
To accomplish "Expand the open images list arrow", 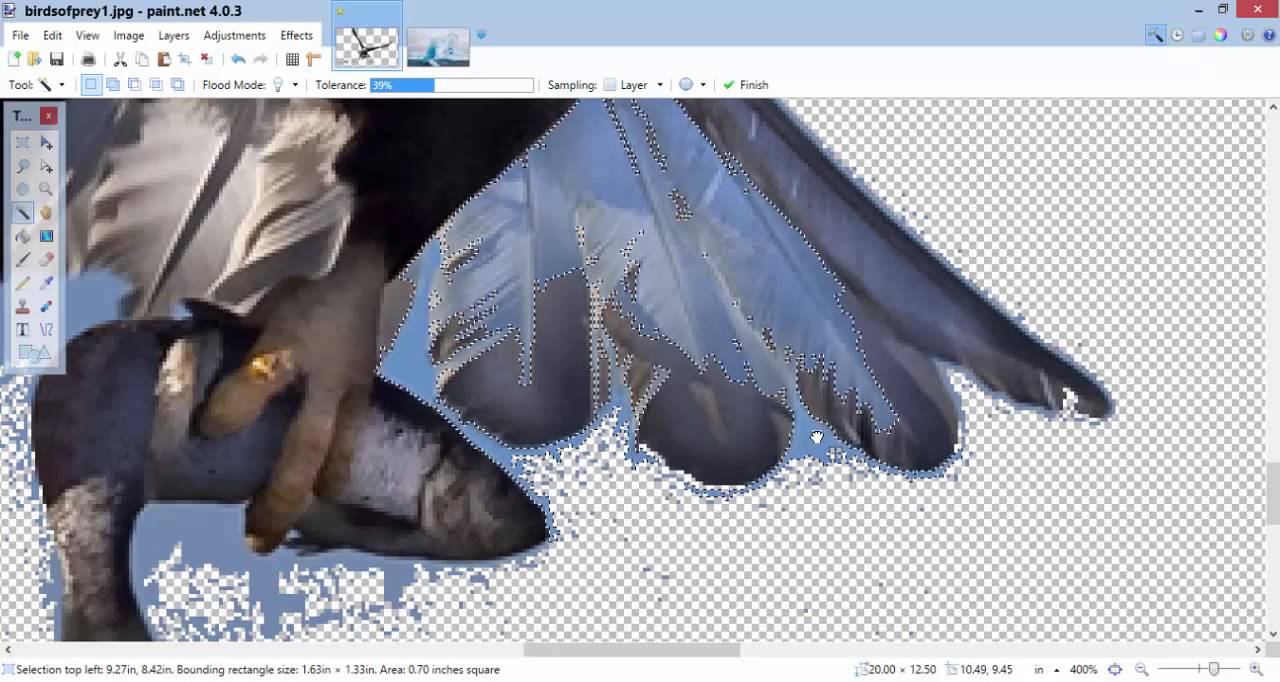I will 481,35.
